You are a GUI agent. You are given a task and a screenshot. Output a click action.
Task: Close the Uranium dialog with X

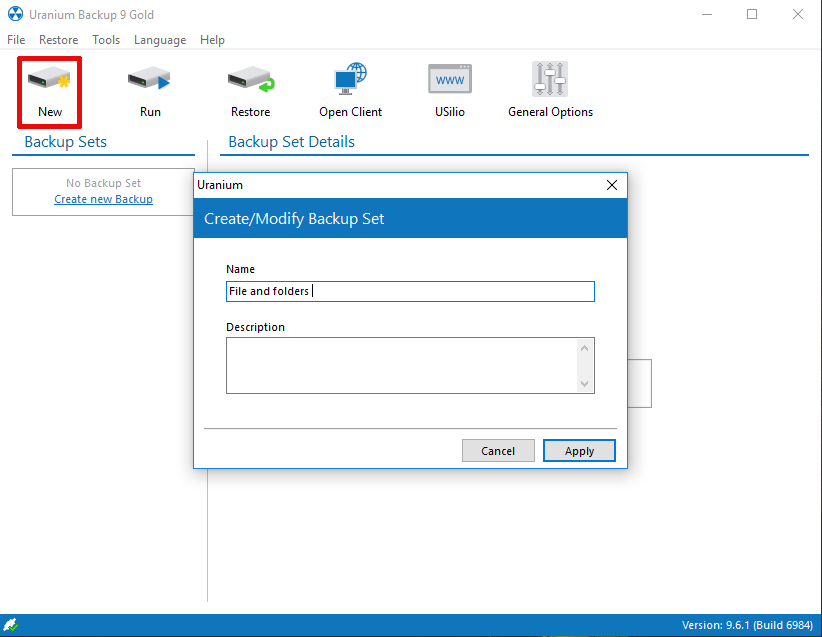pos(612,185)
